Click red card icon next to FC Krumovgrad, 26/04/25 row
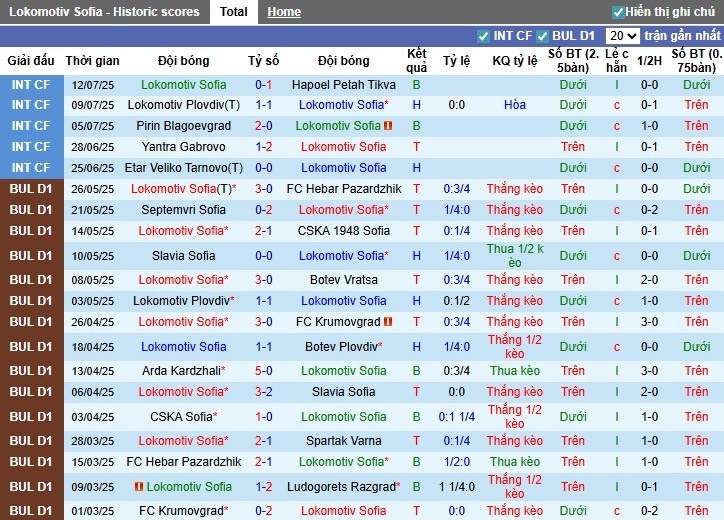724x520 pixels. (x=387, y=322)
